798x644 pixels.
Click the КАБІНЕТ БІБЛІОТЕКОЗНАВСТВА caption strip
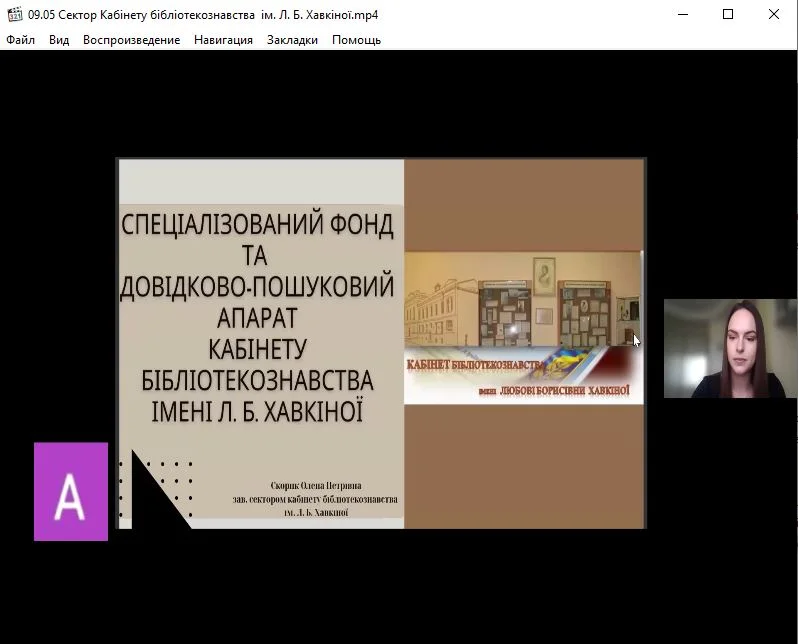pos(522,375)
